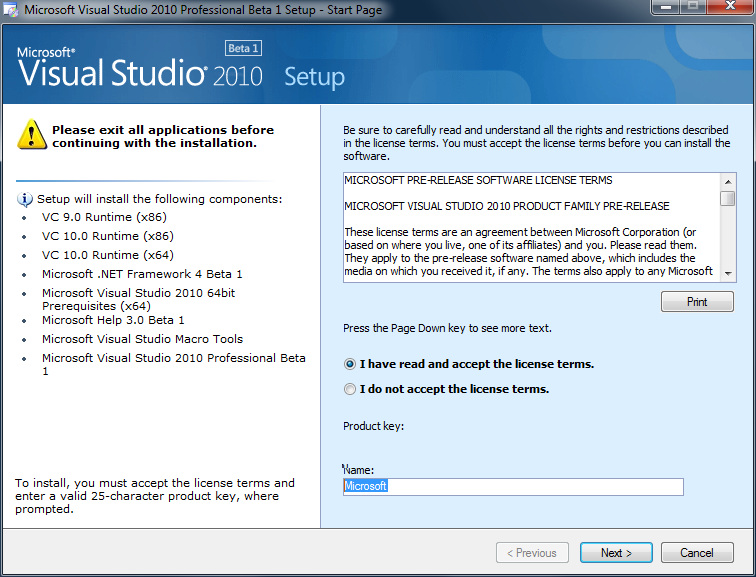This screenshot has width=756, height=577.
Task: Close the setup window
Action: [x=730, y=7]
